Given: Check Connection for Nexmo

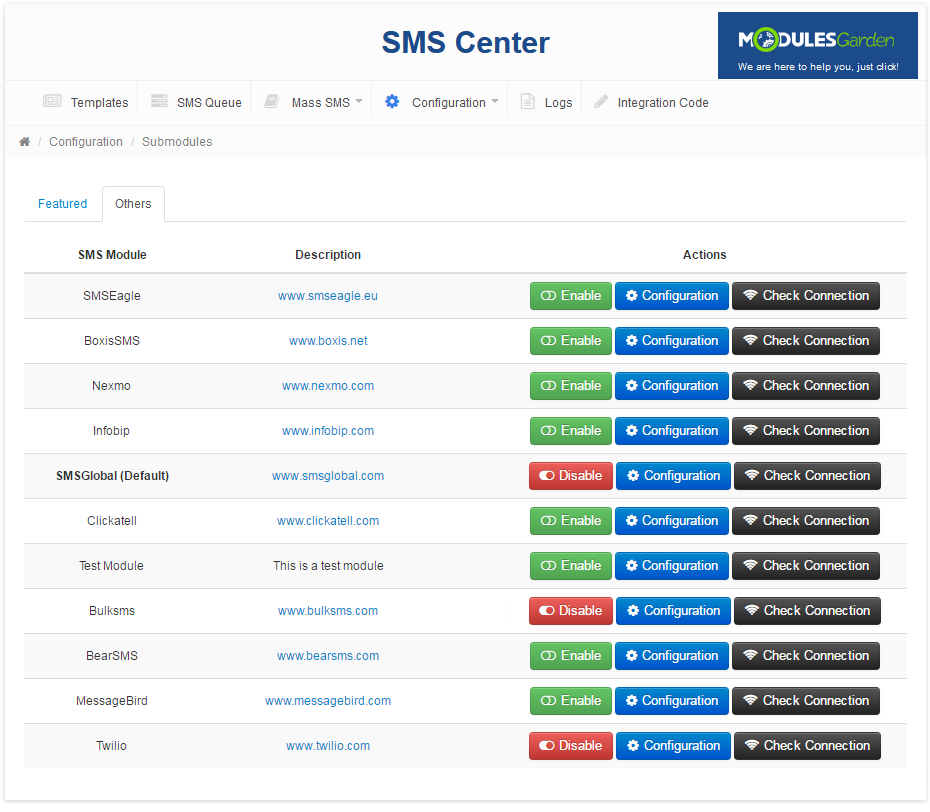Looking at the screenshot, I should click(x=805, y=386).
